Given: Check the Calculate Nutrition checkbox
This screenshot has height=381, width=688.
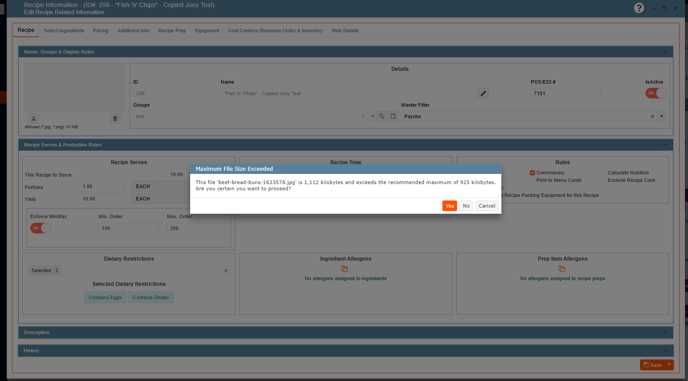Looking at the screenshot, I should (x=603, y=173).
